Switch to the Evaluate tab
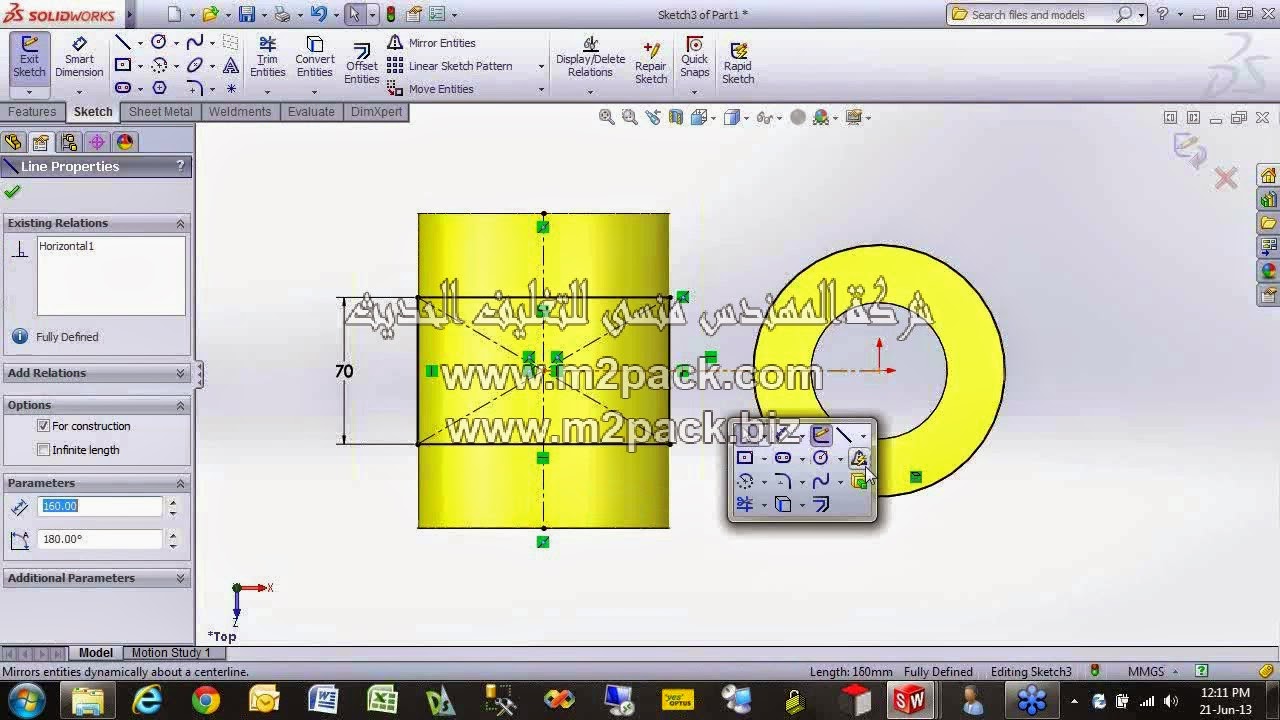1280x720 pixels. click(311, 112)
